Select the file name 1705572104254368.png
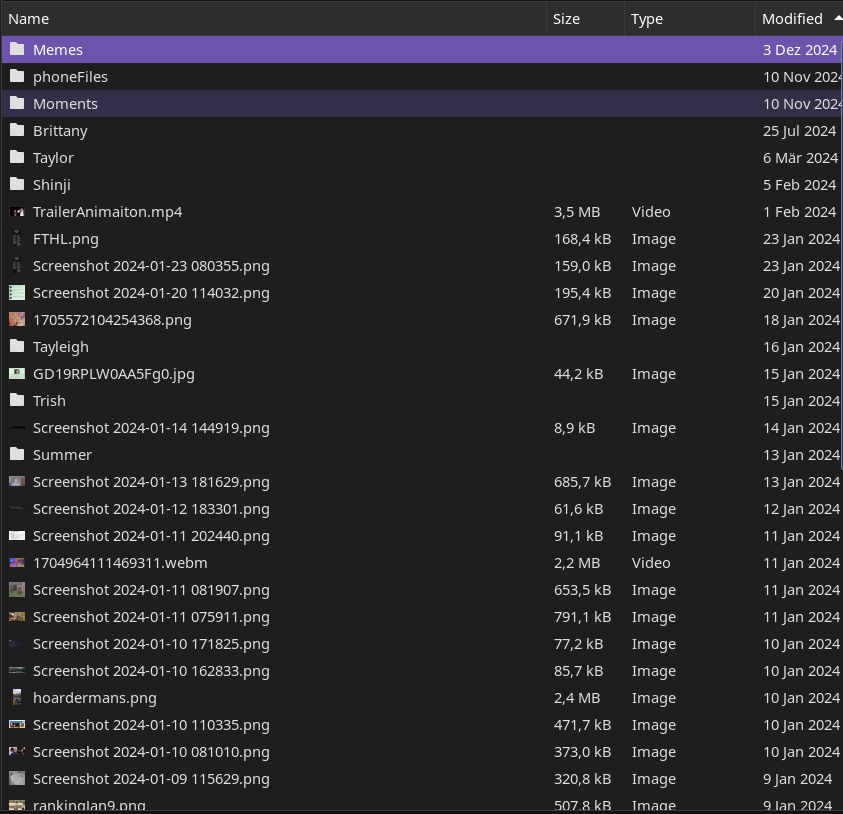Viewport: 843px width, 814px height. (x=112, y=320)
